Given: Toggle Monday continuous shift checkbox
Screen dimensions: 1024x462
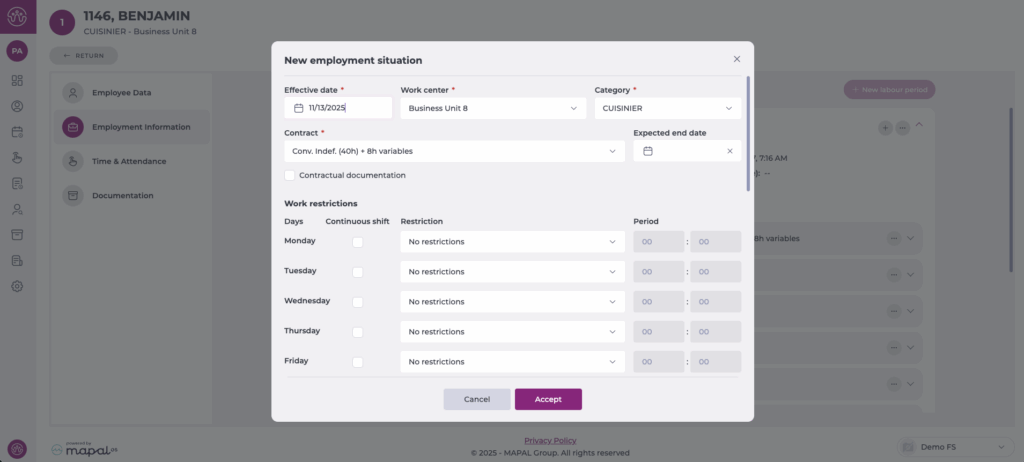Looking at the screenshot, I should [357, 241].
